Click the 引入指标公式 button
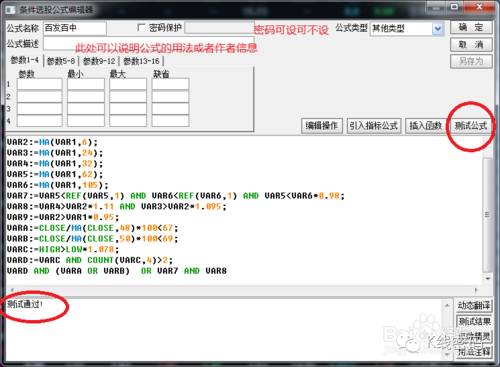The width and height of the screenshot is (500, 367). coord(374,126)
